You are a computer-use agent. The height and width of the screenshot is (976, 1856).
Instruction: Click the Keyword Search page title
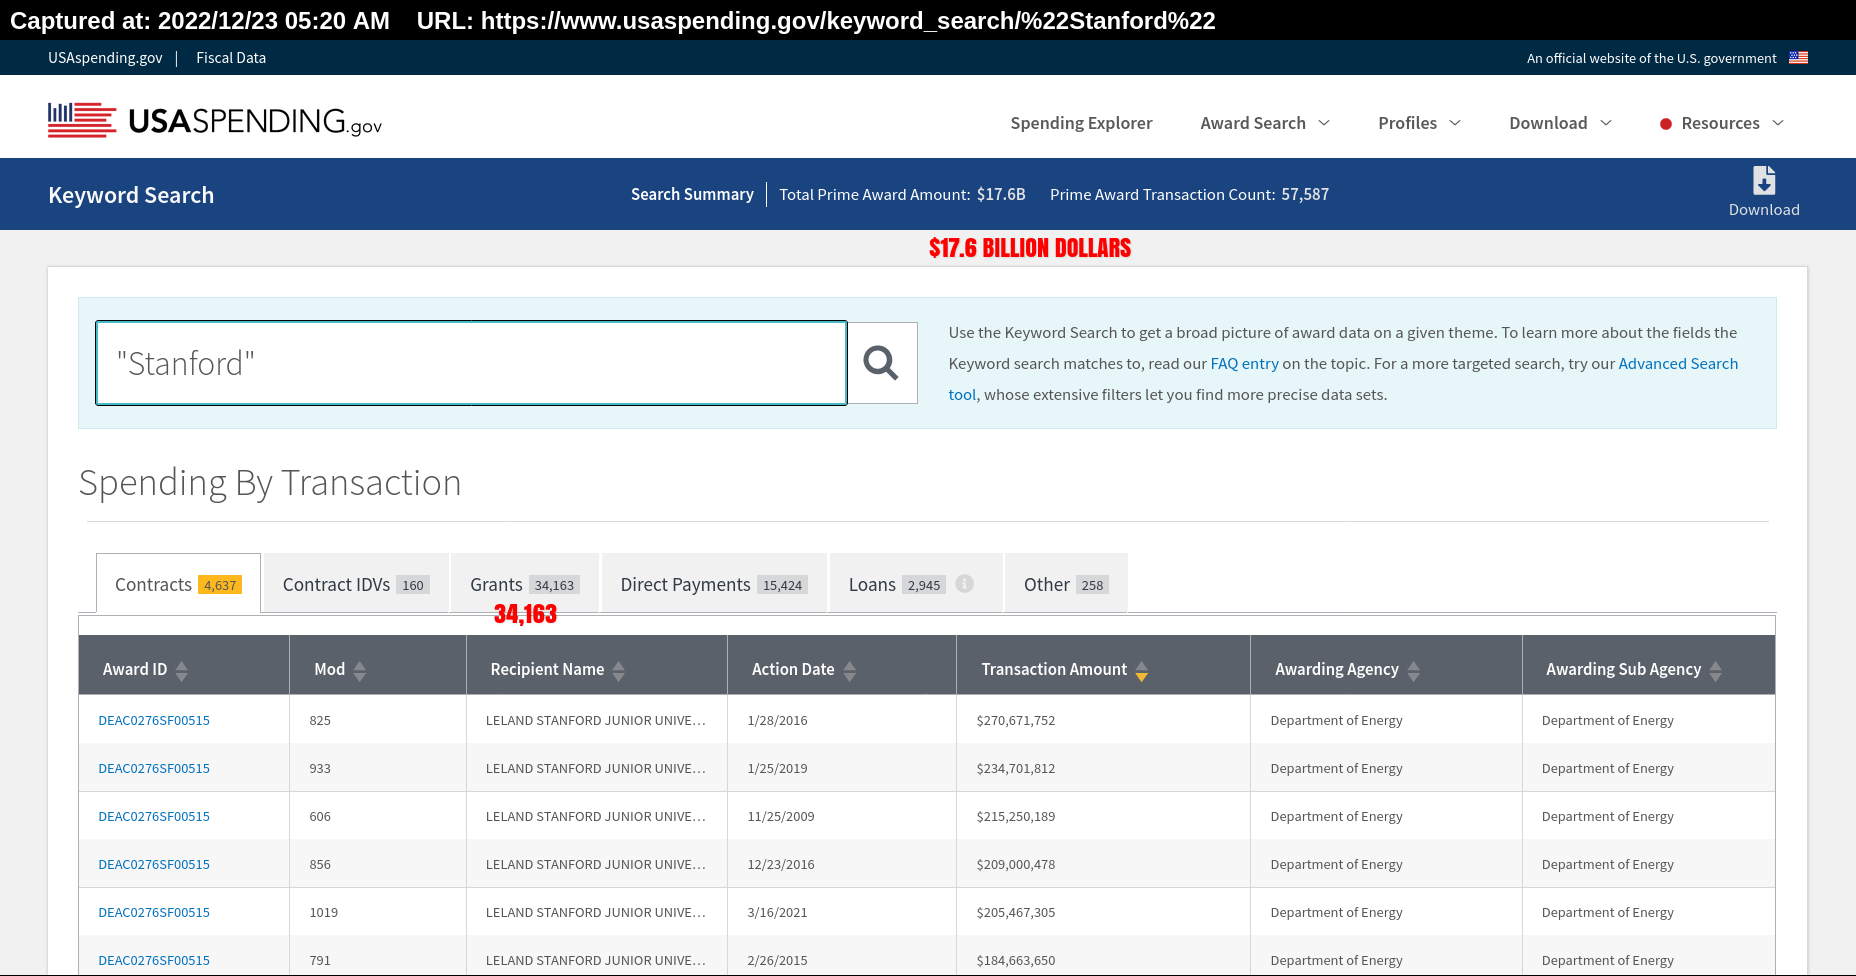click(131, 195)
